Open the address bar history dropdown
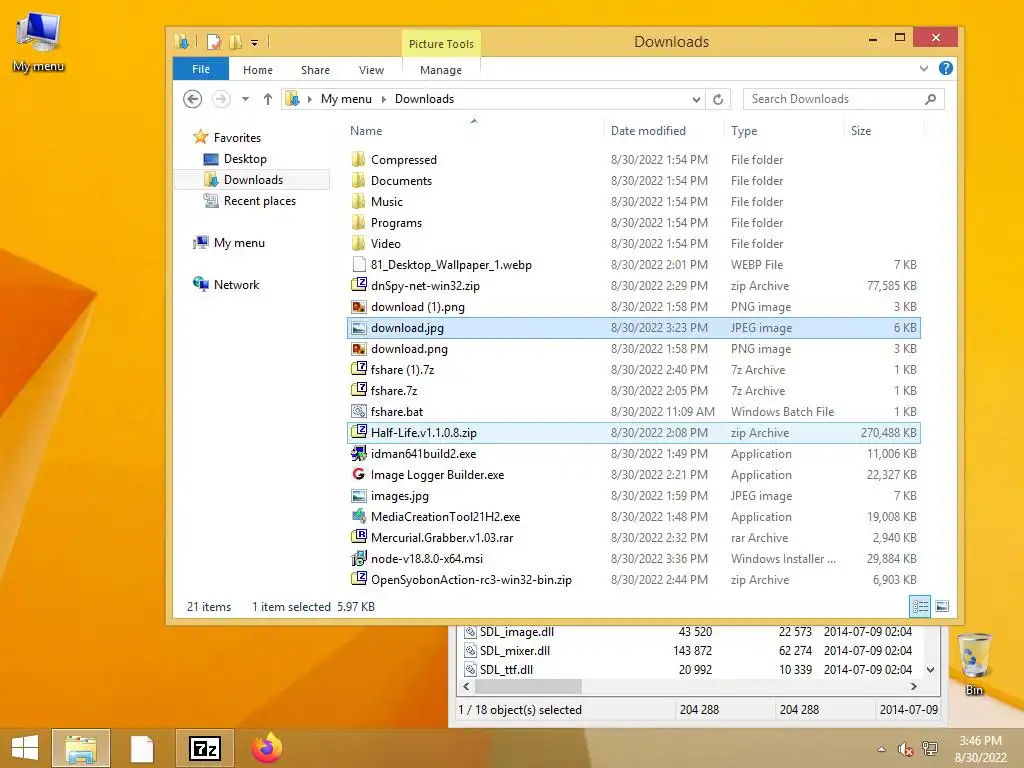1024x768 pixels. point(696,99)
